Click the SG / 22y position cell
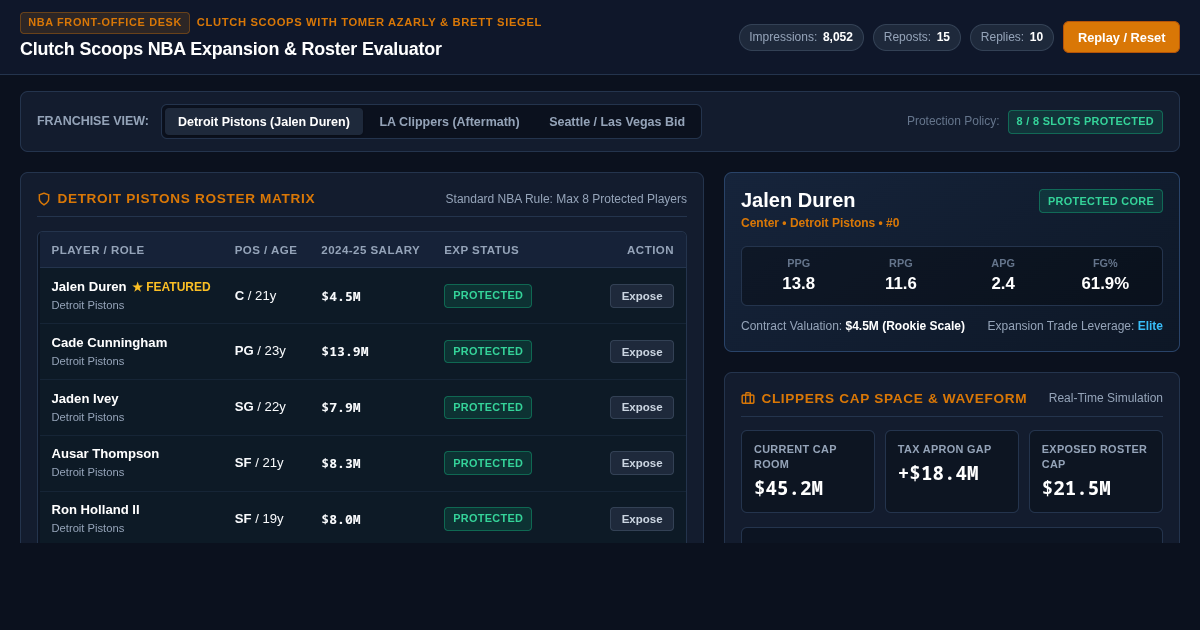1200x630 pixels. point(260,407)
